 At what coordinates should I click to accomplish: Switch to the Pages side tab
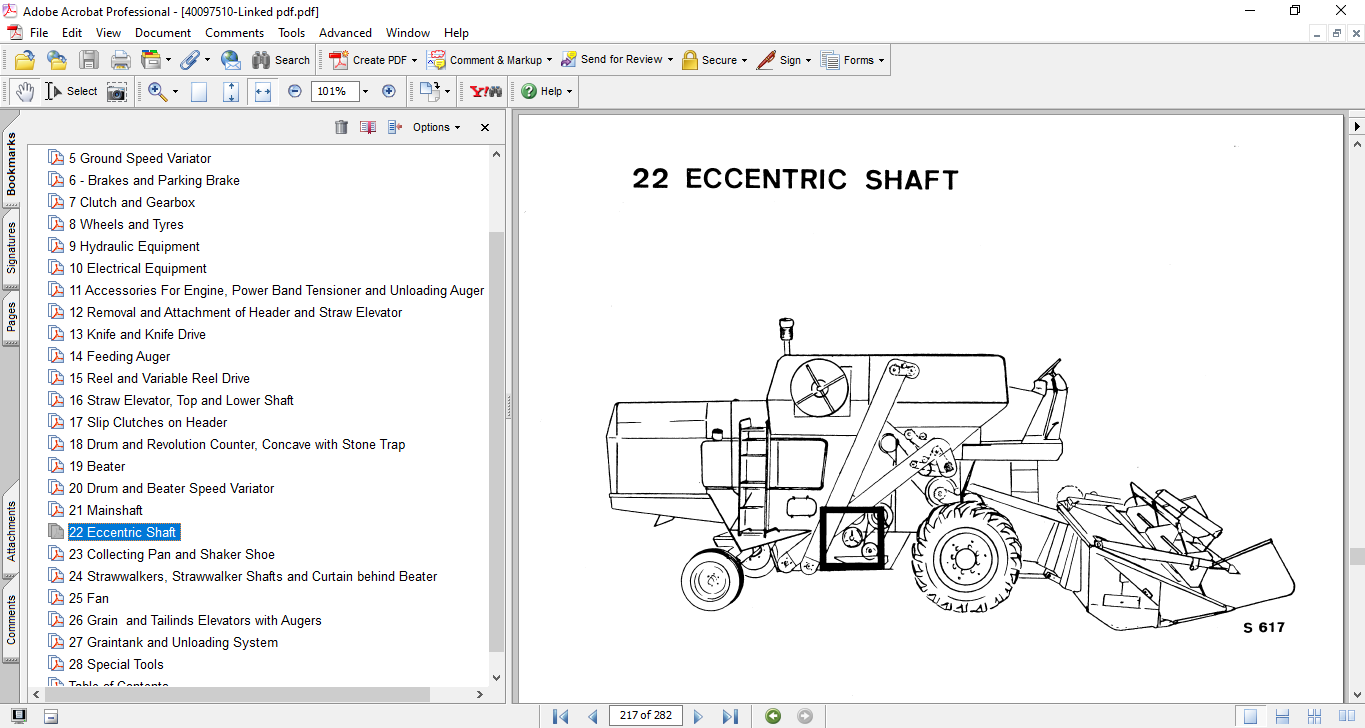click(11, 317)
